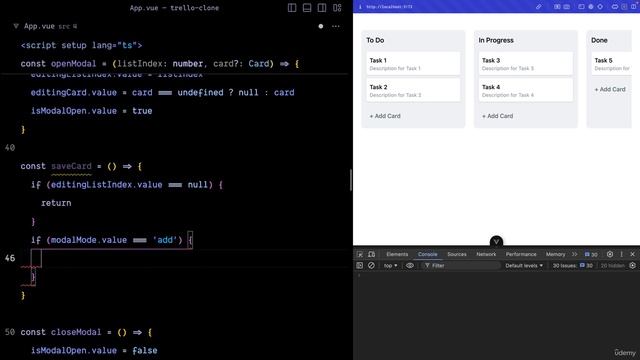Click the 'const closeModal' line of code
This screenshot has height=360, width=640.
pos(87,332)
